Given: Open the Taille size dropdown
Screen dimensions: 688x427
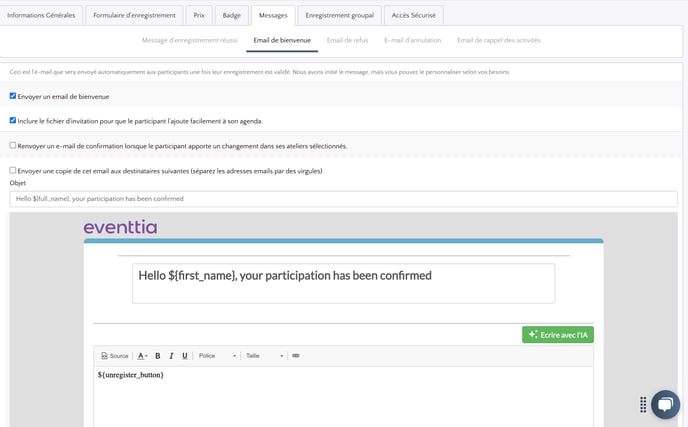Looking at the screenshot, I should [264, 356].
